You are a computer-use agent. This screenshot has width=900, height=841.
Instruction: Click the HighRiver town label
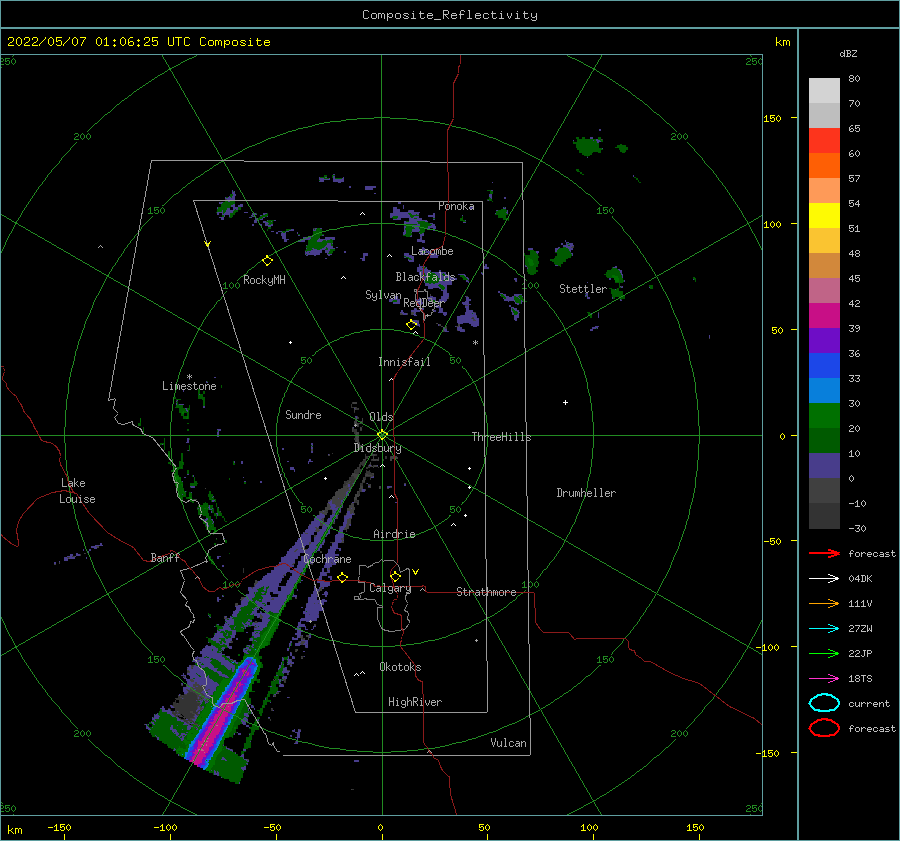click(415, 702)
